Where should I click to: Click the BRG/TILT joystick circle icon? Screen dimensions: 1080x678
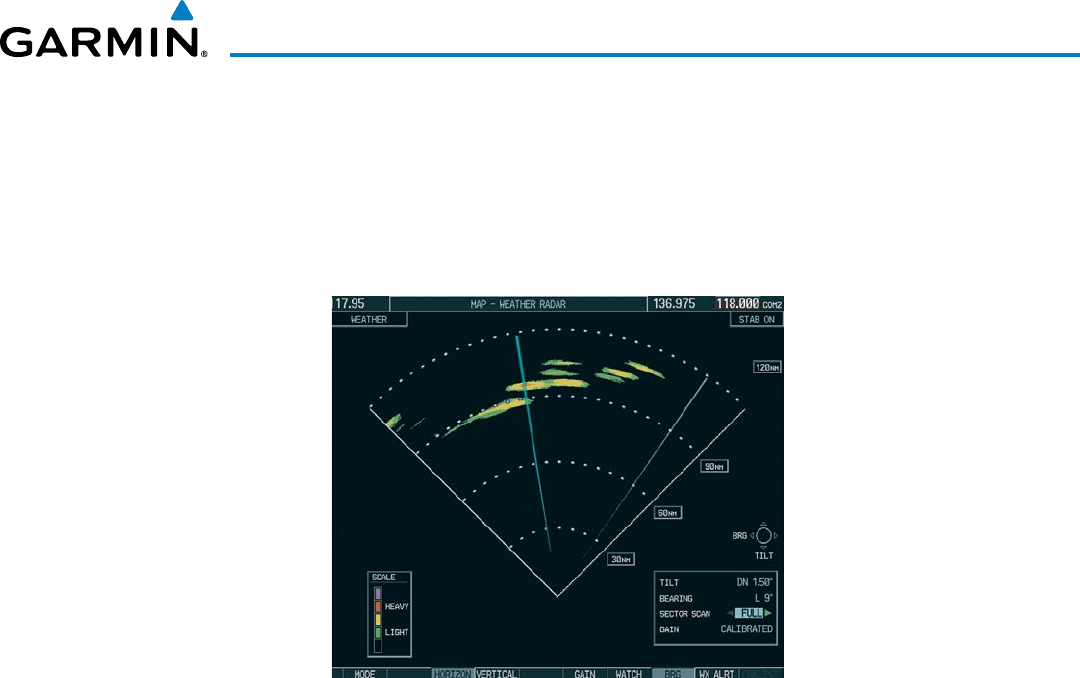(763, 535)
